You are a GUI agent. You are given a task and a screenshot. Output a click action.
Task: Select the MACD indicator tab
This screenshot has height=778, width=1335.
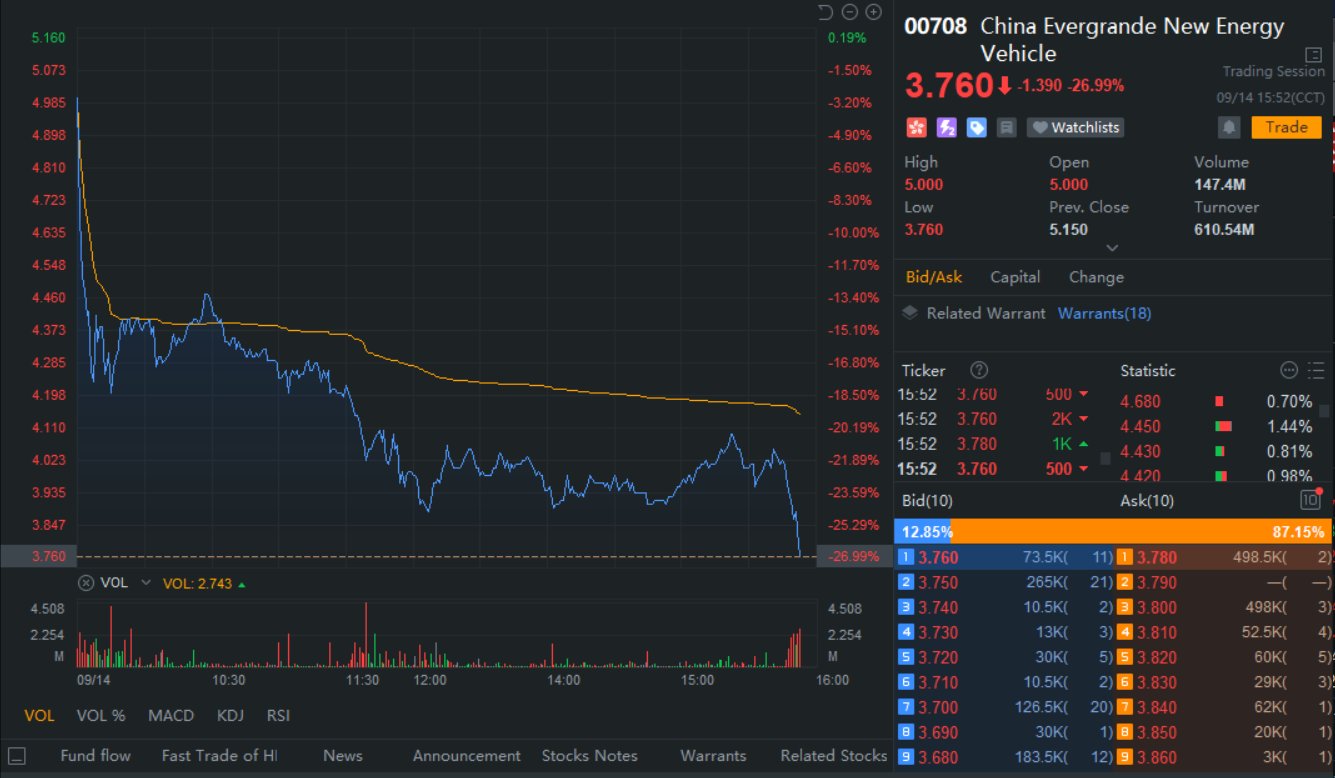pos(171,715)
